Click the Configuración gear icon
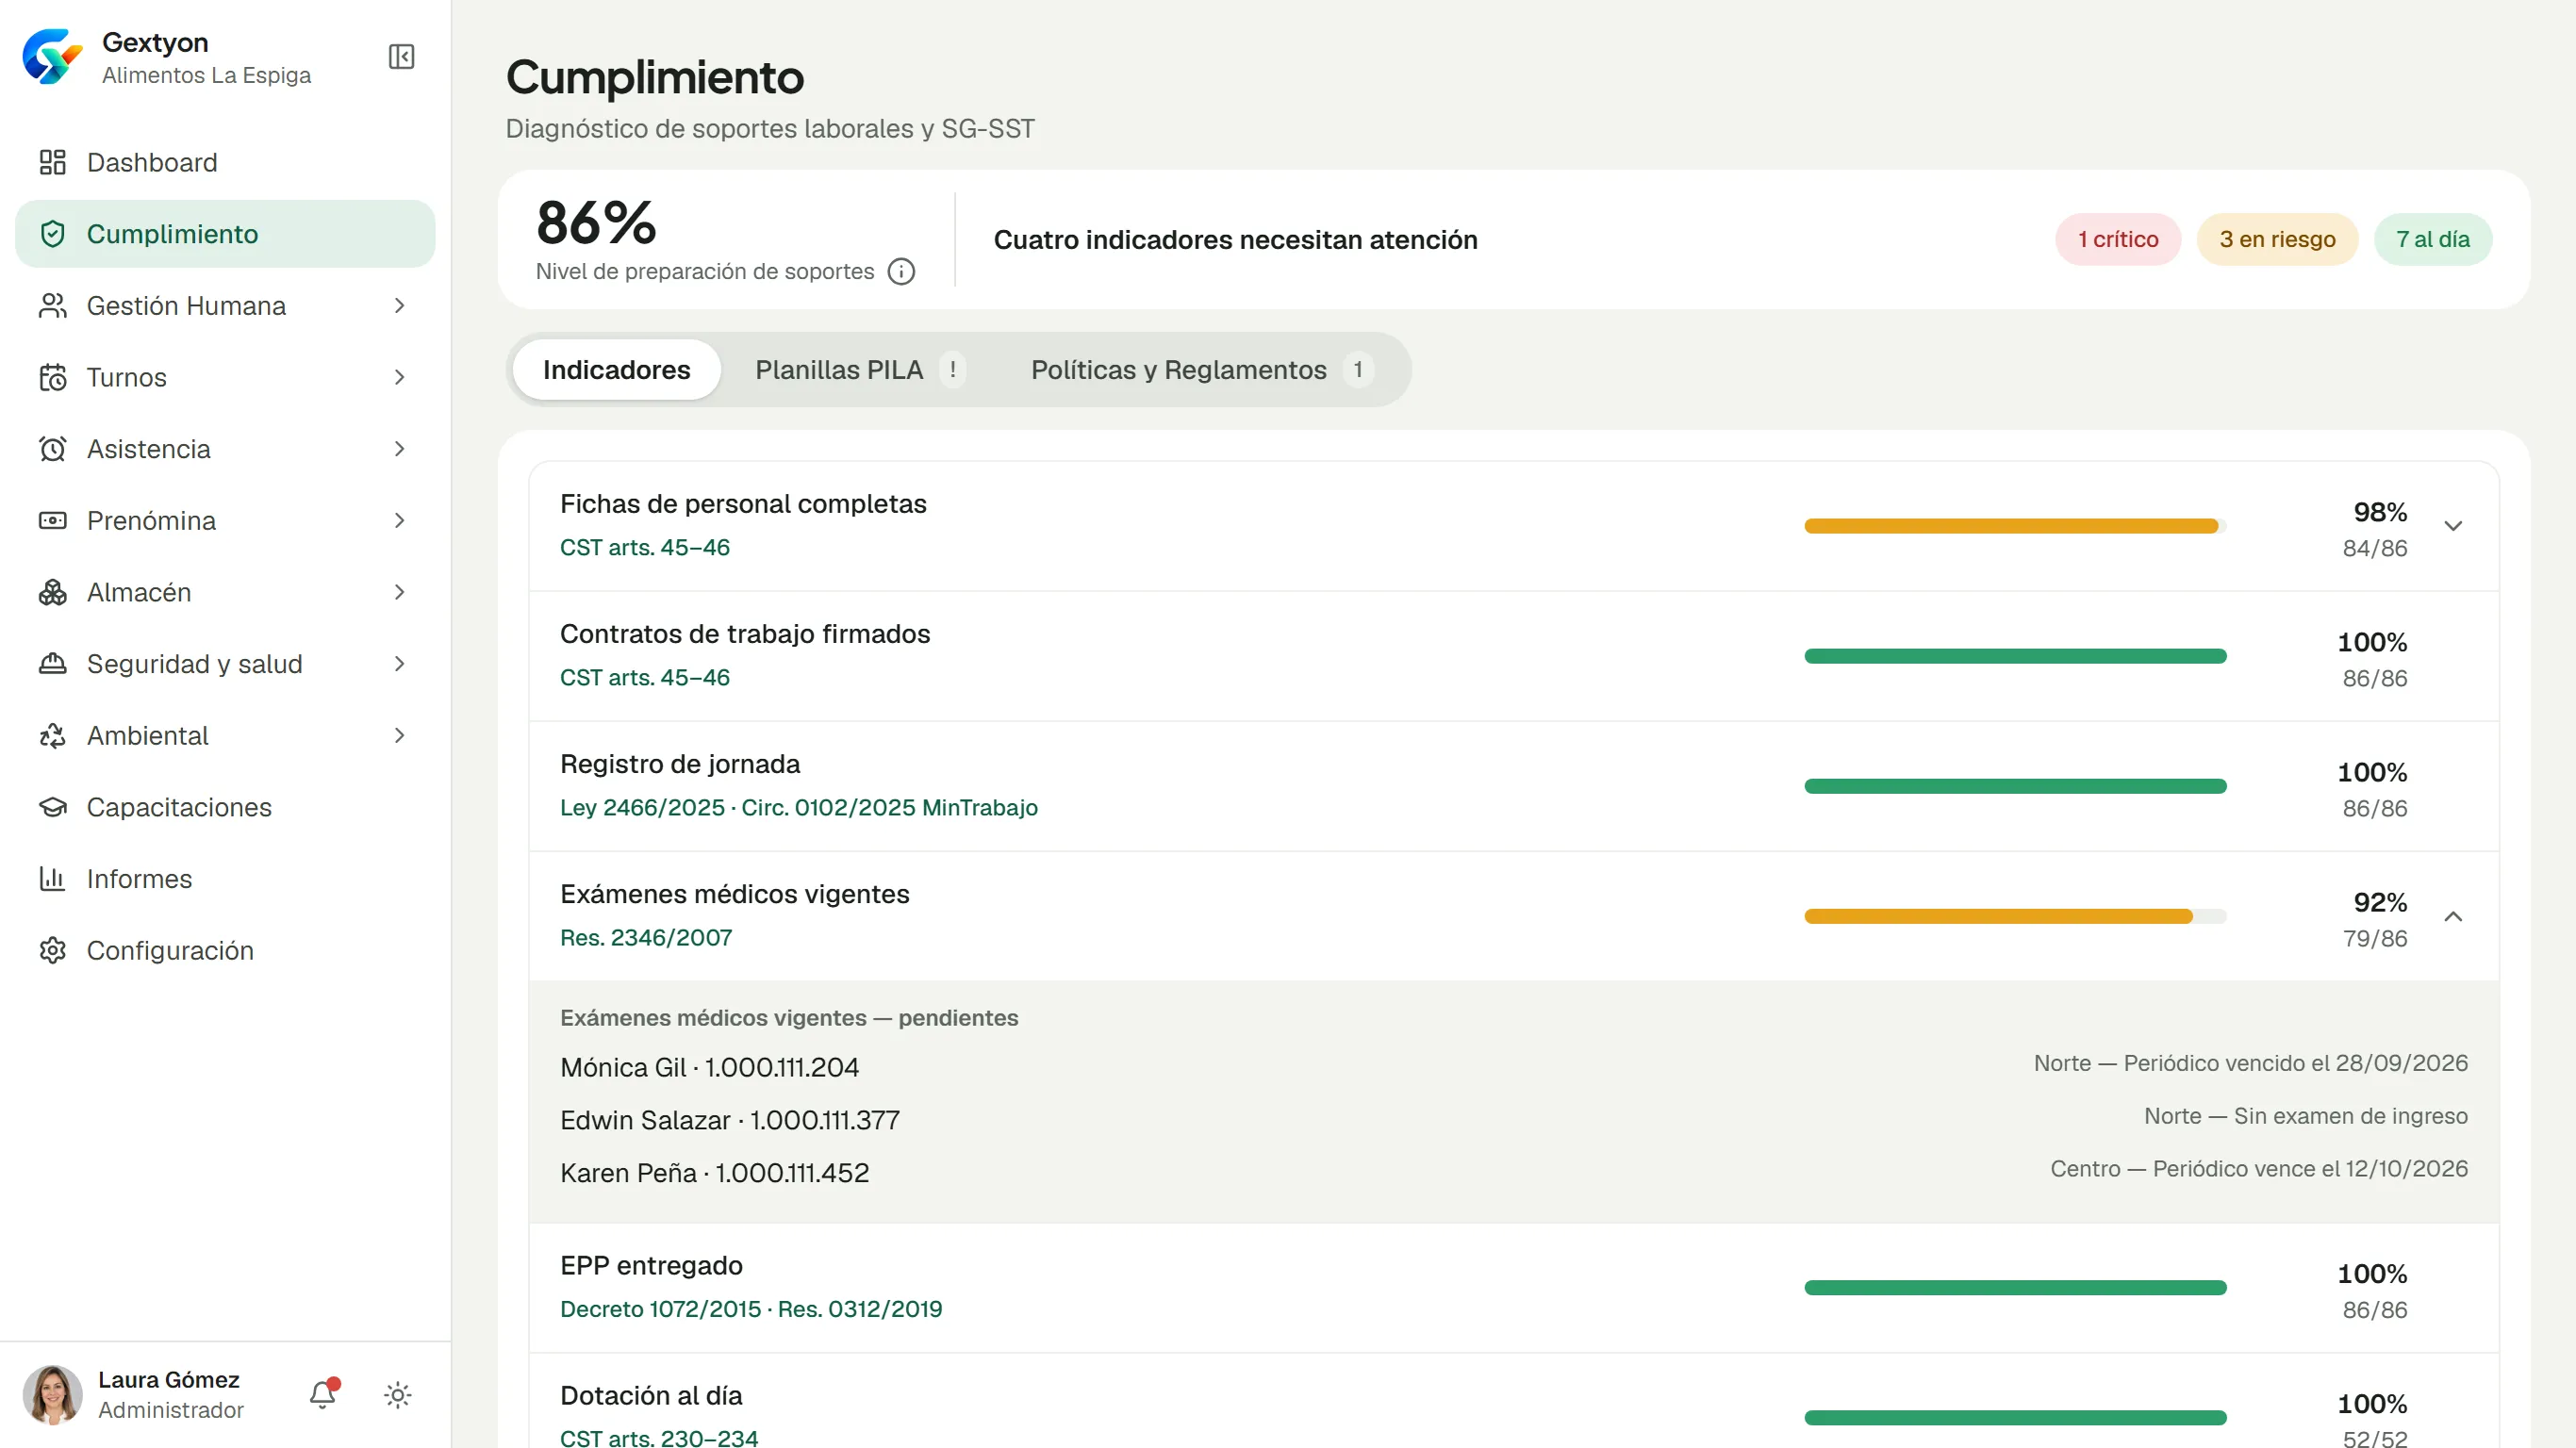Viewport: 2576px width, 1448px height. [x=52, y=950]
